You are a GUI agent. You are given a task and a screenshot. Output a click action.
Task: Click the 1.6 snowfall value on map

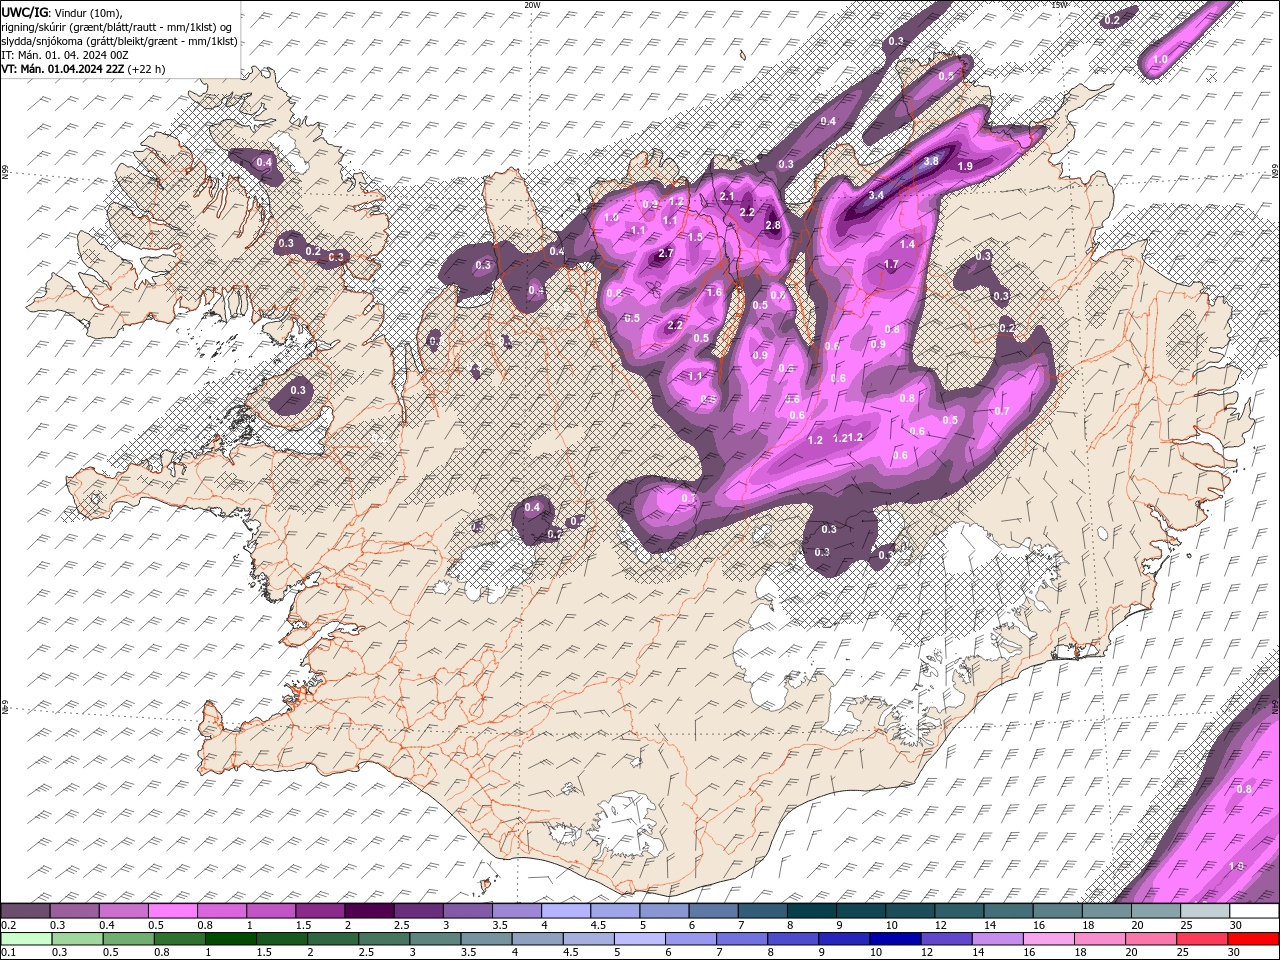point(714,292)
